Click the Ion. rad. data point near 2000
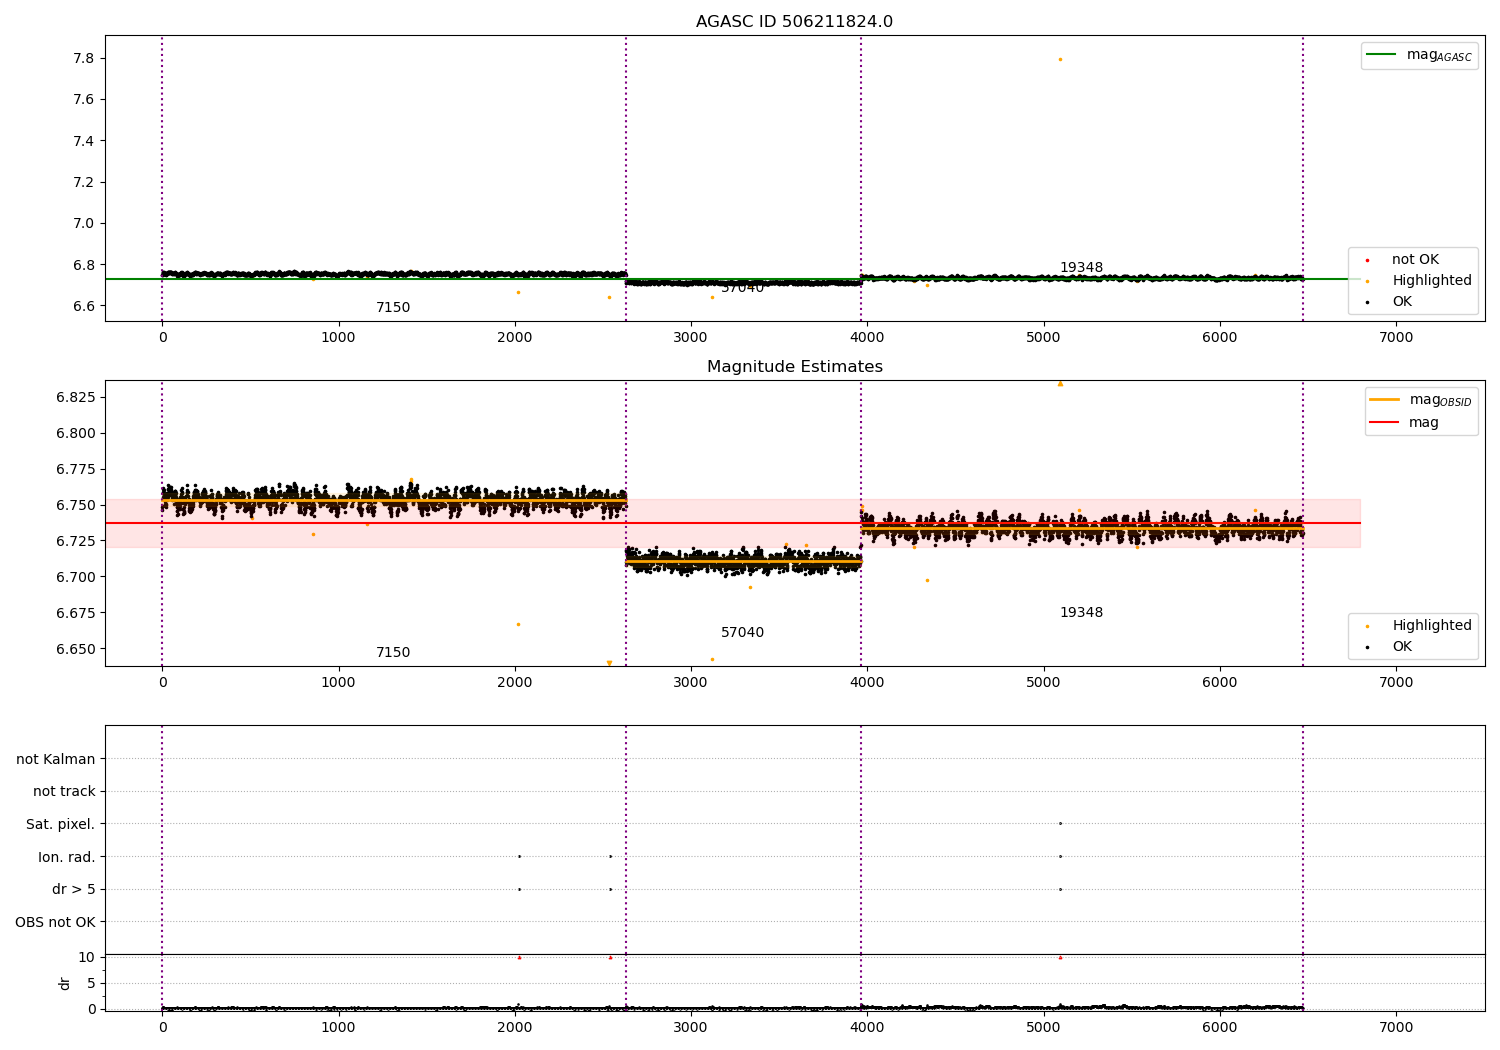This screenshot has height=1050, width=1500. pos(519,857)
